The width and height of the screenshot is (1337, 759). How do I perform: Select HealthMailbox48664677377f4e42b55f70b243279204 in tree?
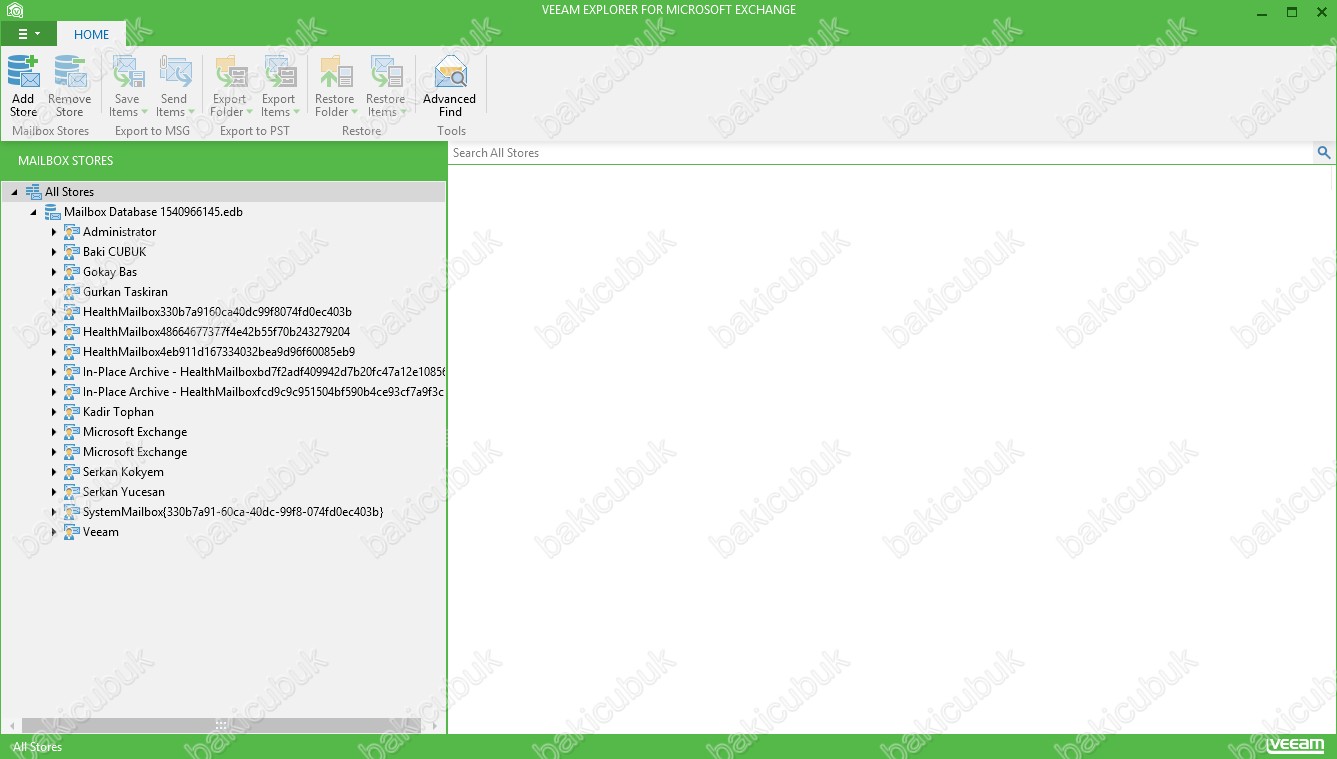(x=216, y=332)
